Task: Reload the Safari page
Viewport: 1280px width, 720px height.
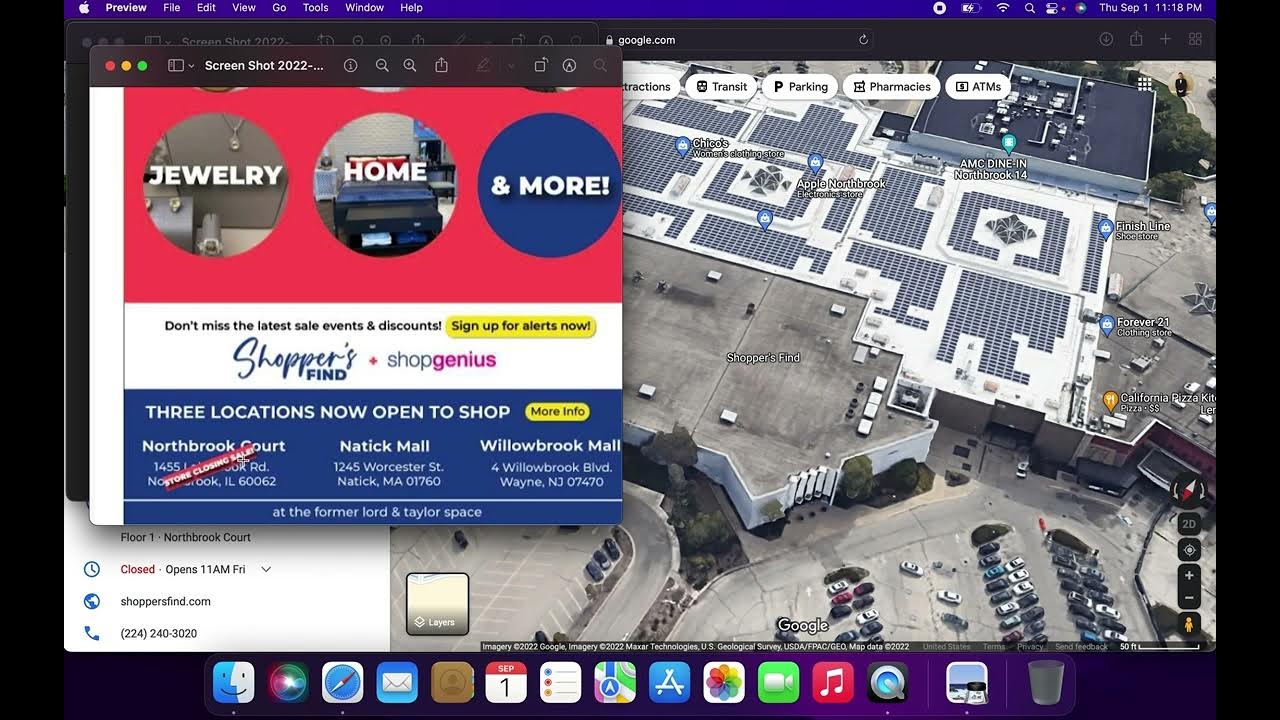Action: 863,40
